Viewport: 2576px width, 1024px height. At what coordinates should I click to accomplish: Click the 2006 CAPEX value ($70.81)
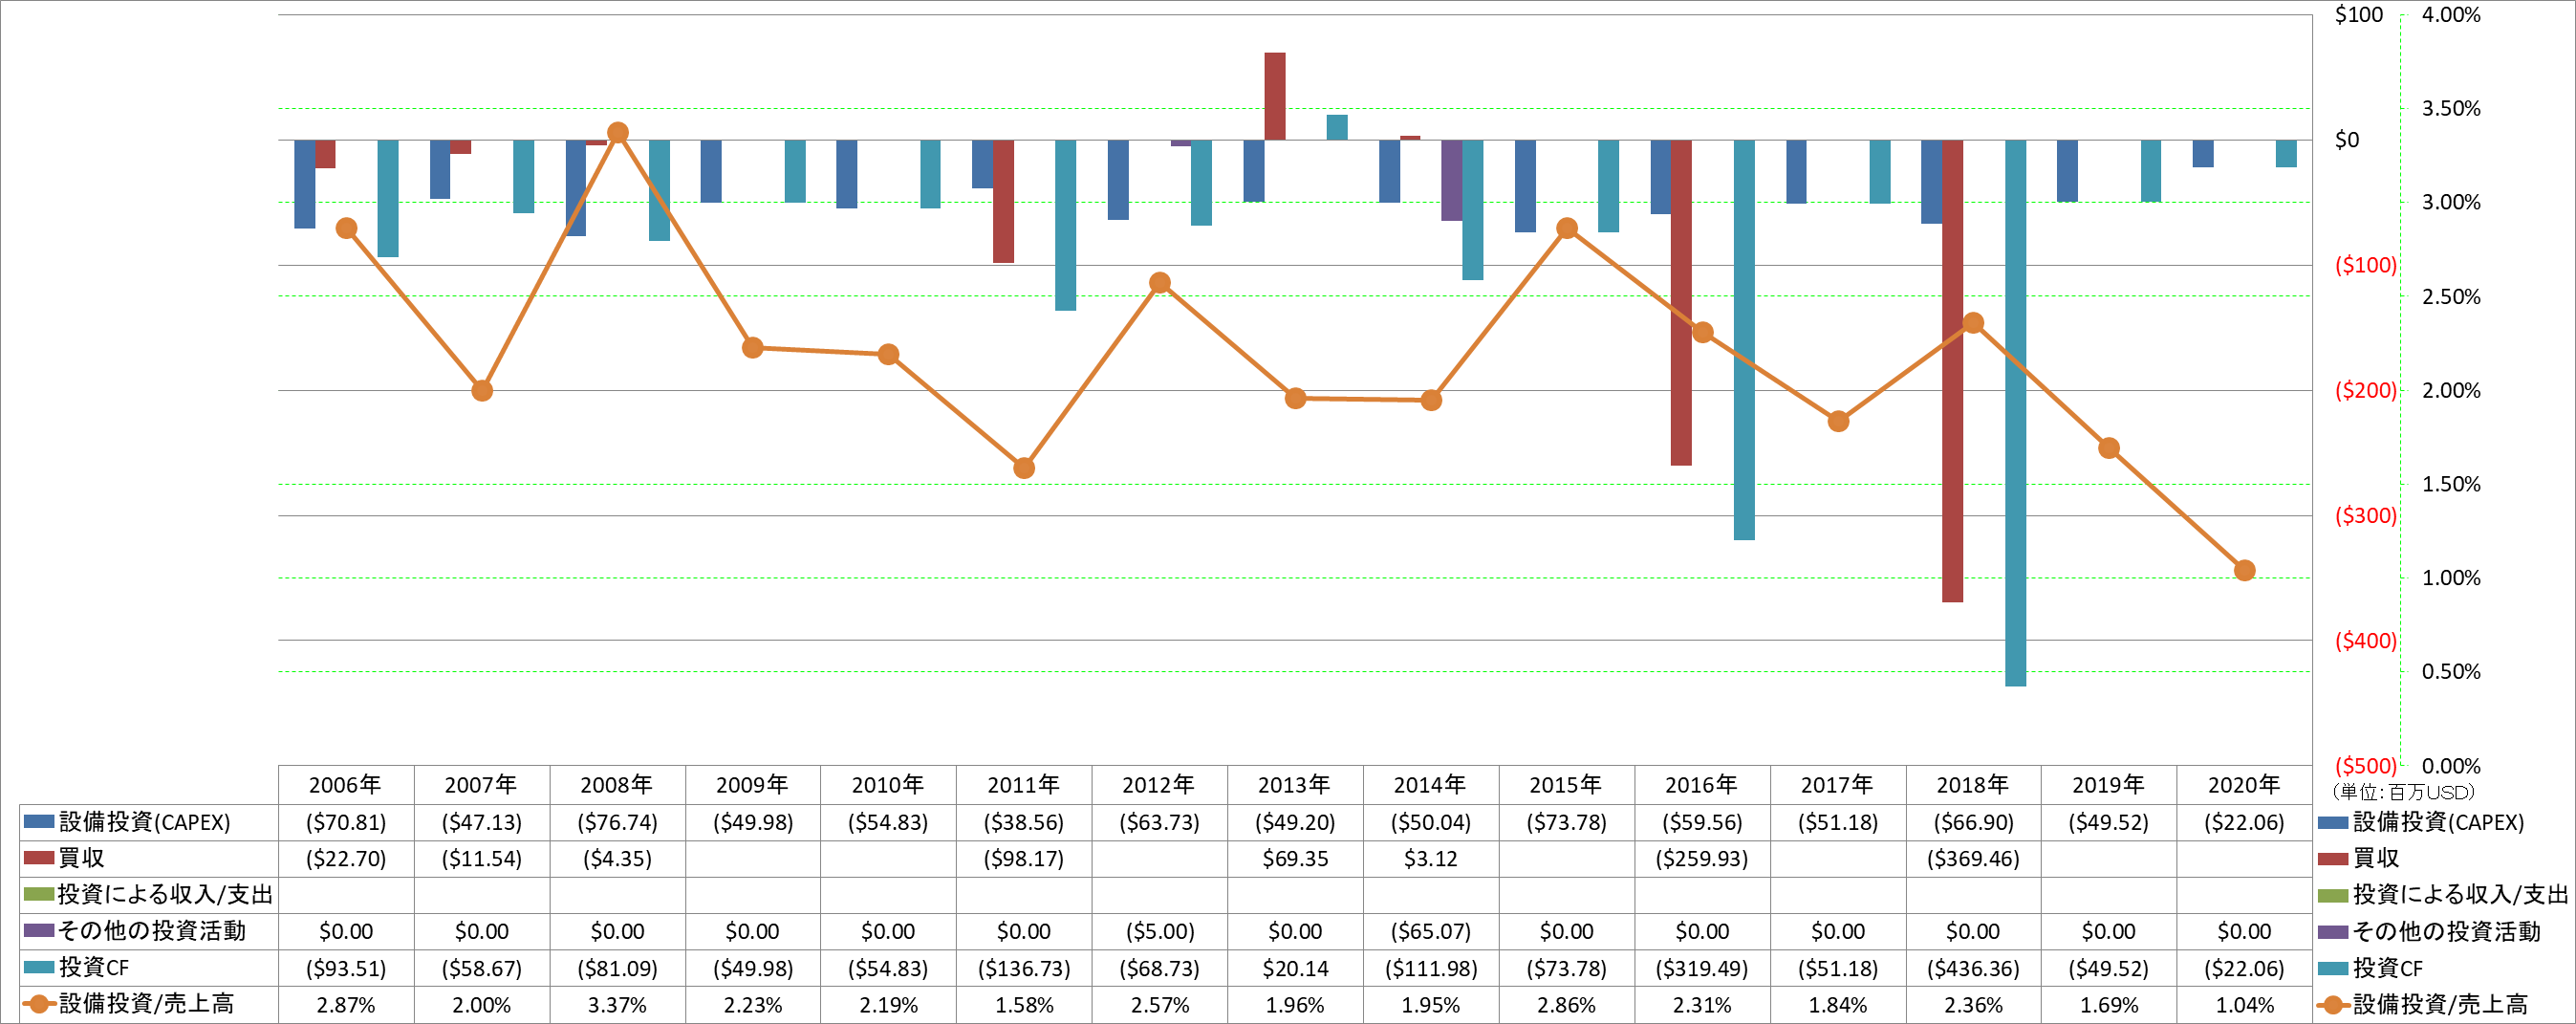point(346,823)
